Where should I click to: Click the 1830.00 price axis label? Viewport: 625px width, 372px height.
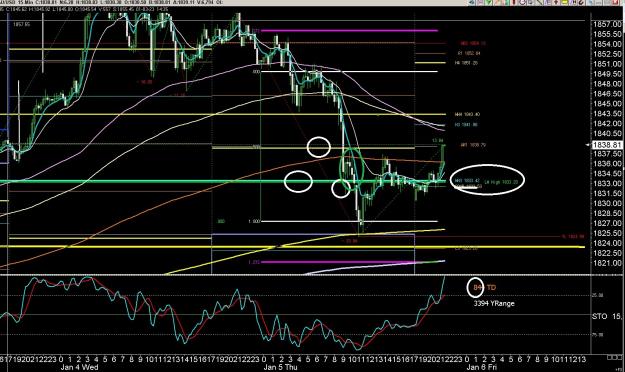coord(607,204)
